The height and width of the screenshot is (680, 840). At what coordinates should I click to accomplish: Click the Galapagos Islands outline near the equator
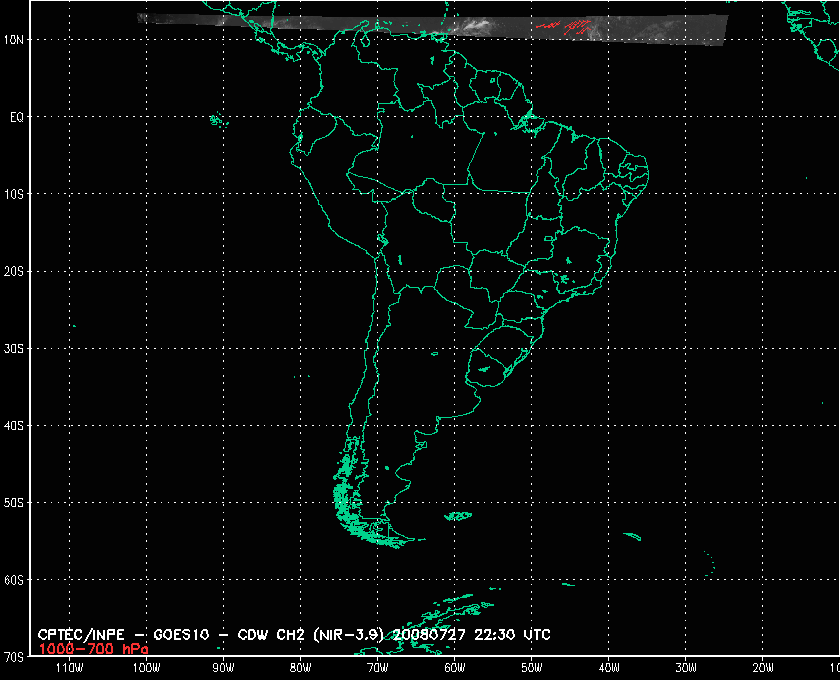click(x=215, y=121)
